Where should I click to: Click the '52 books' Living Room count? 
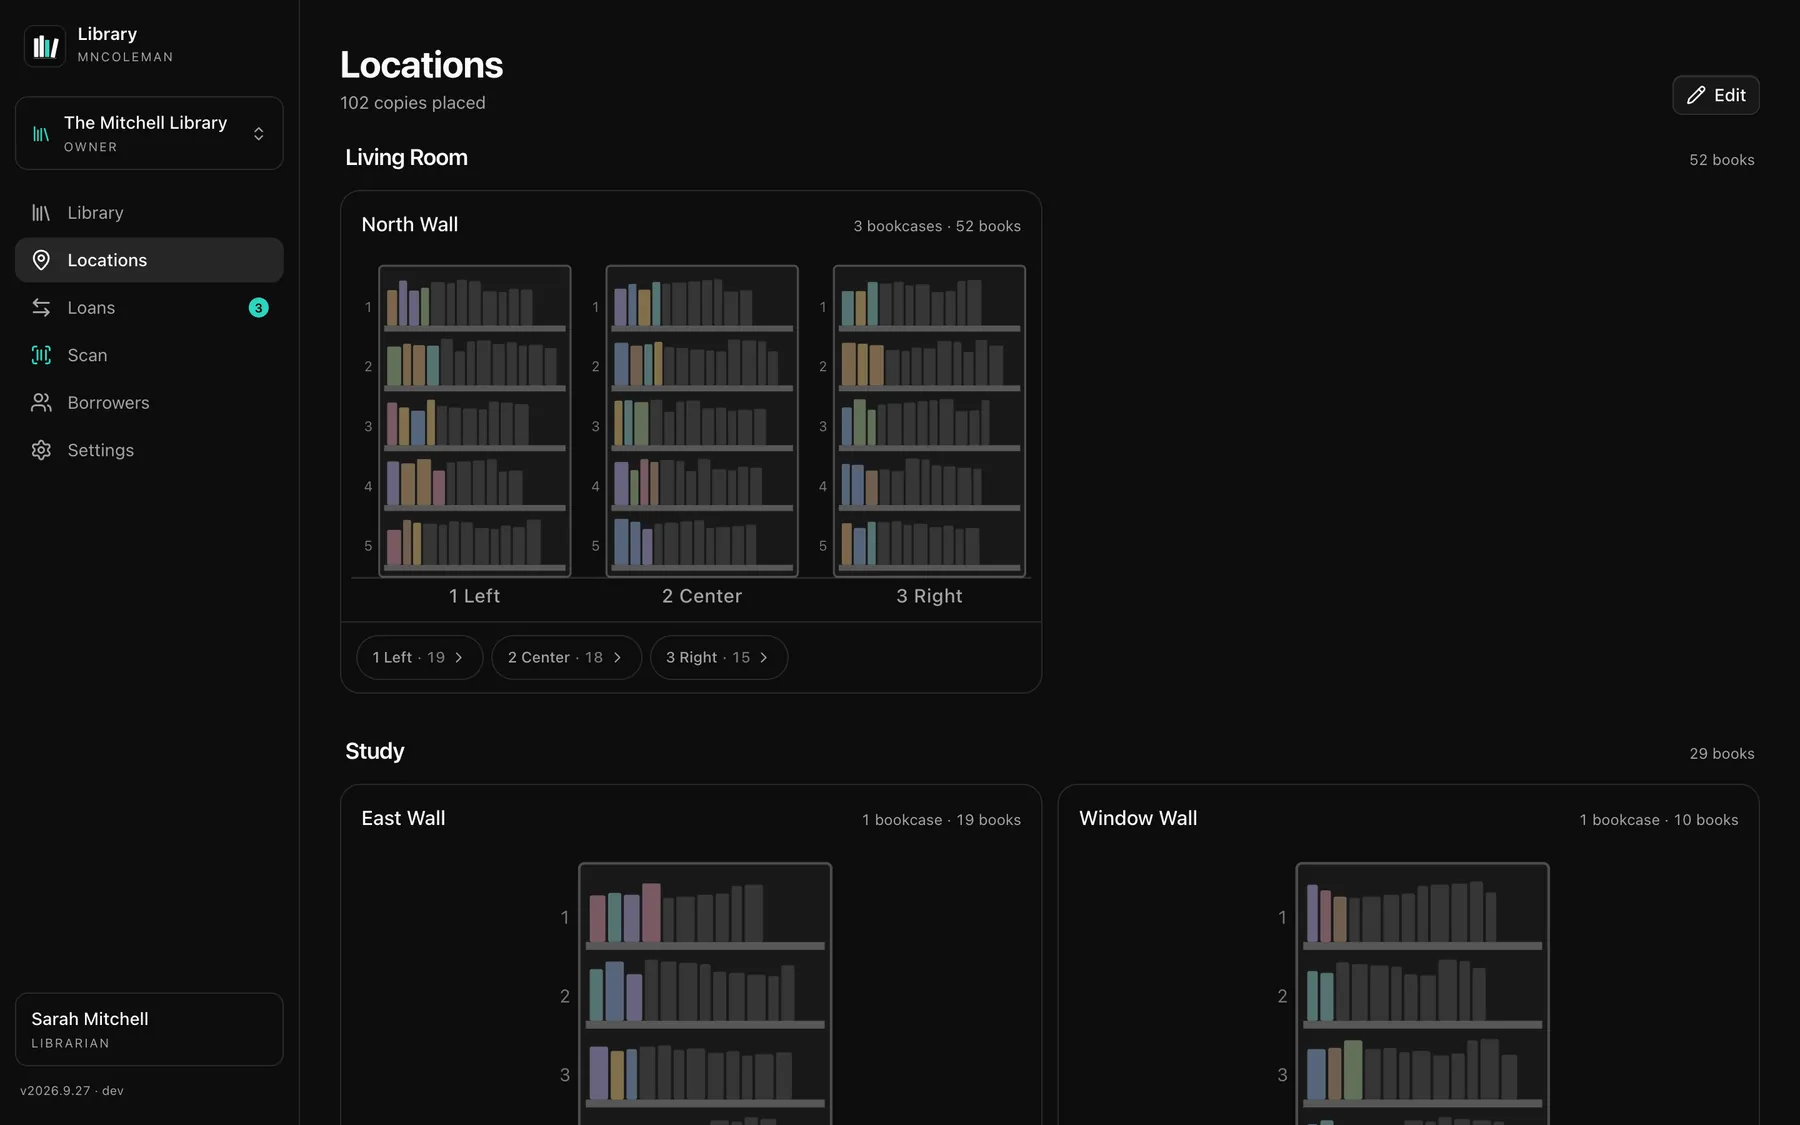pos(1722,160)
